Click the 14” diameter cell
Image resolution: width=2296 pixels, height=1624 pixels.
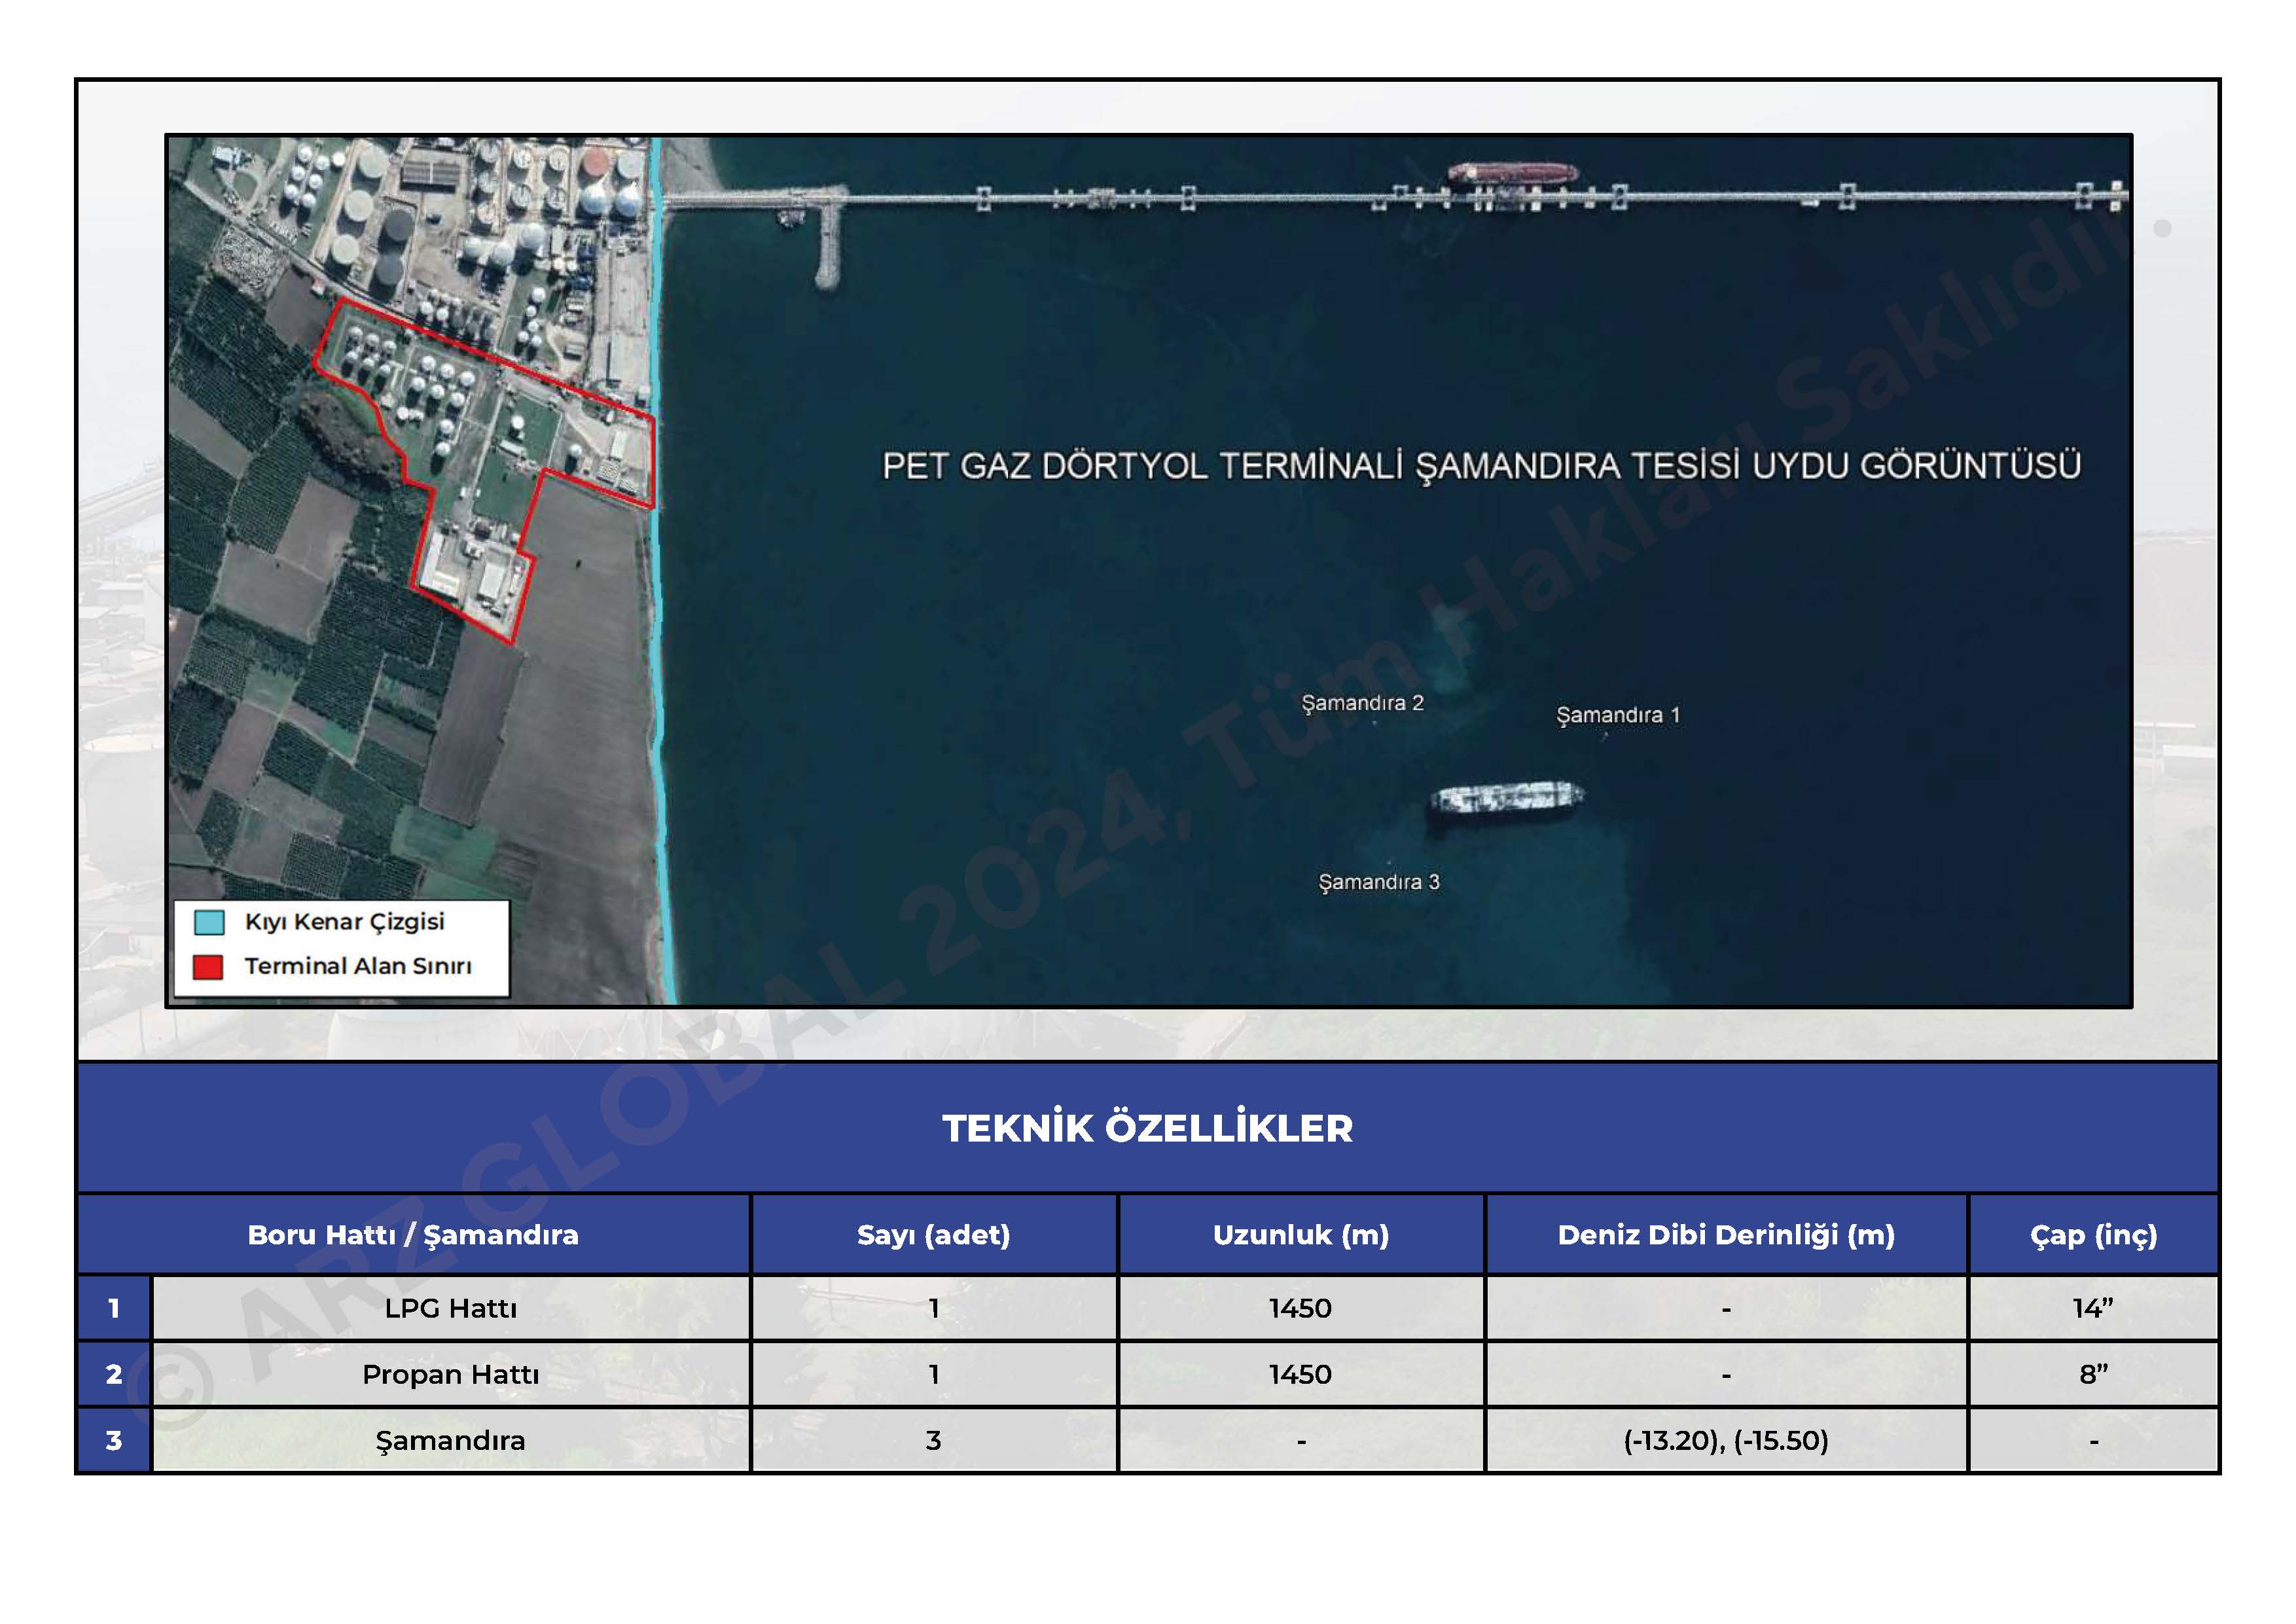coord(2093,1308)
